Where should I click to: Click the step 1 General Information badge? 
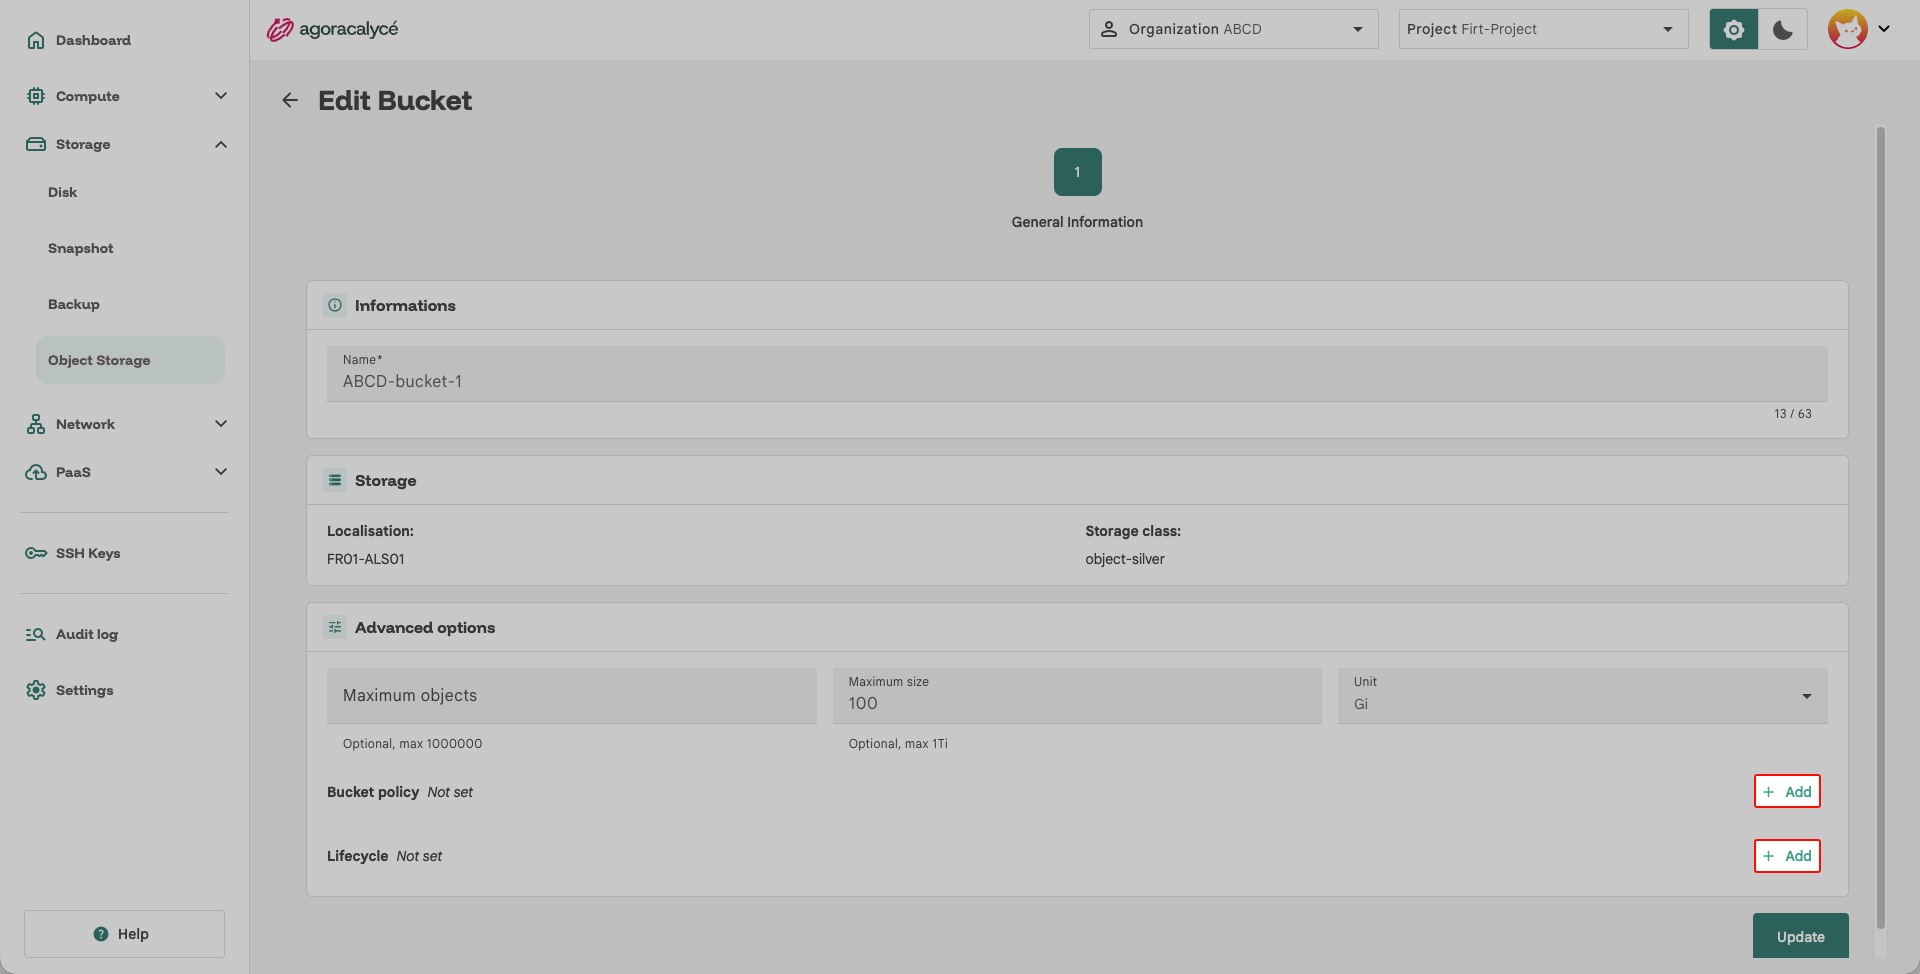[1077, 172]
